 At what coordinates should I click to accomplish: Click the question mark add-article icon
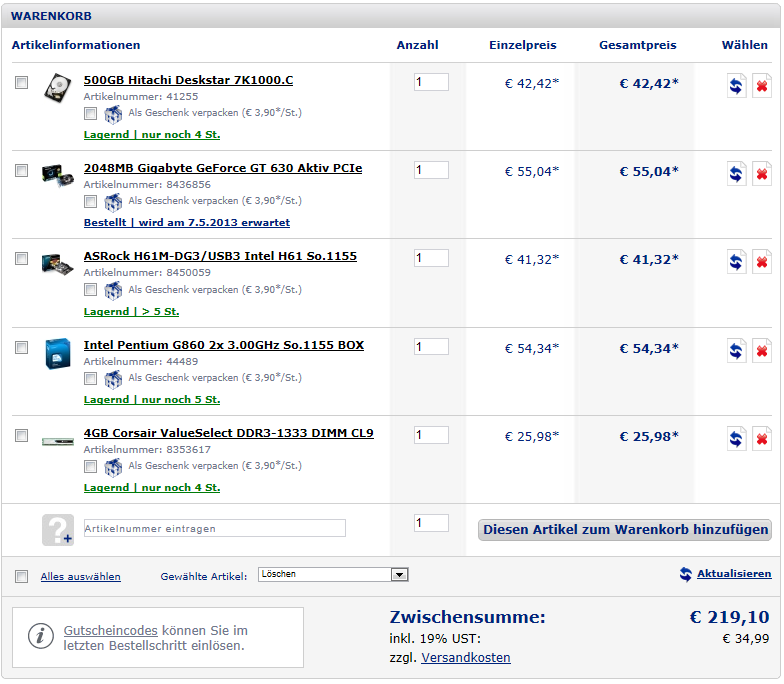(58, 530)
